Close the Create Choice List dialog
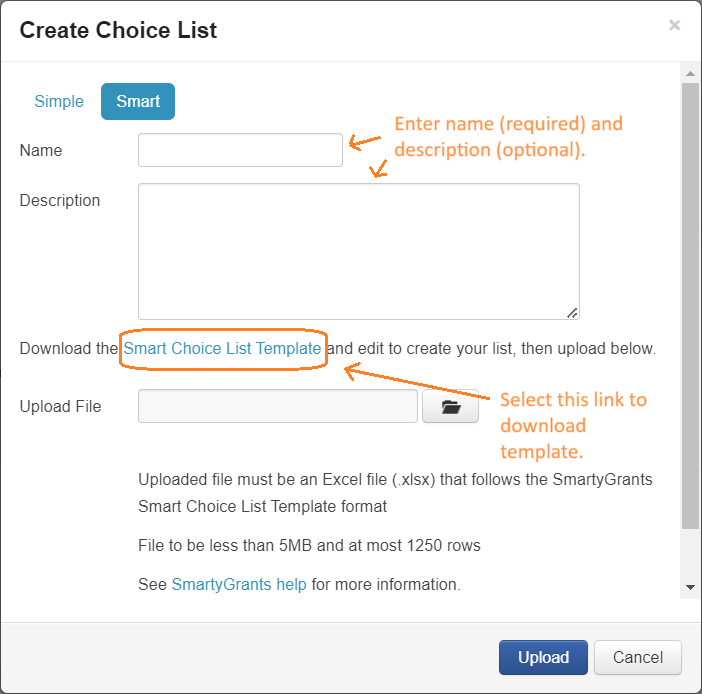The width and height of the screenshot is (702, 694). click(675, 25)
